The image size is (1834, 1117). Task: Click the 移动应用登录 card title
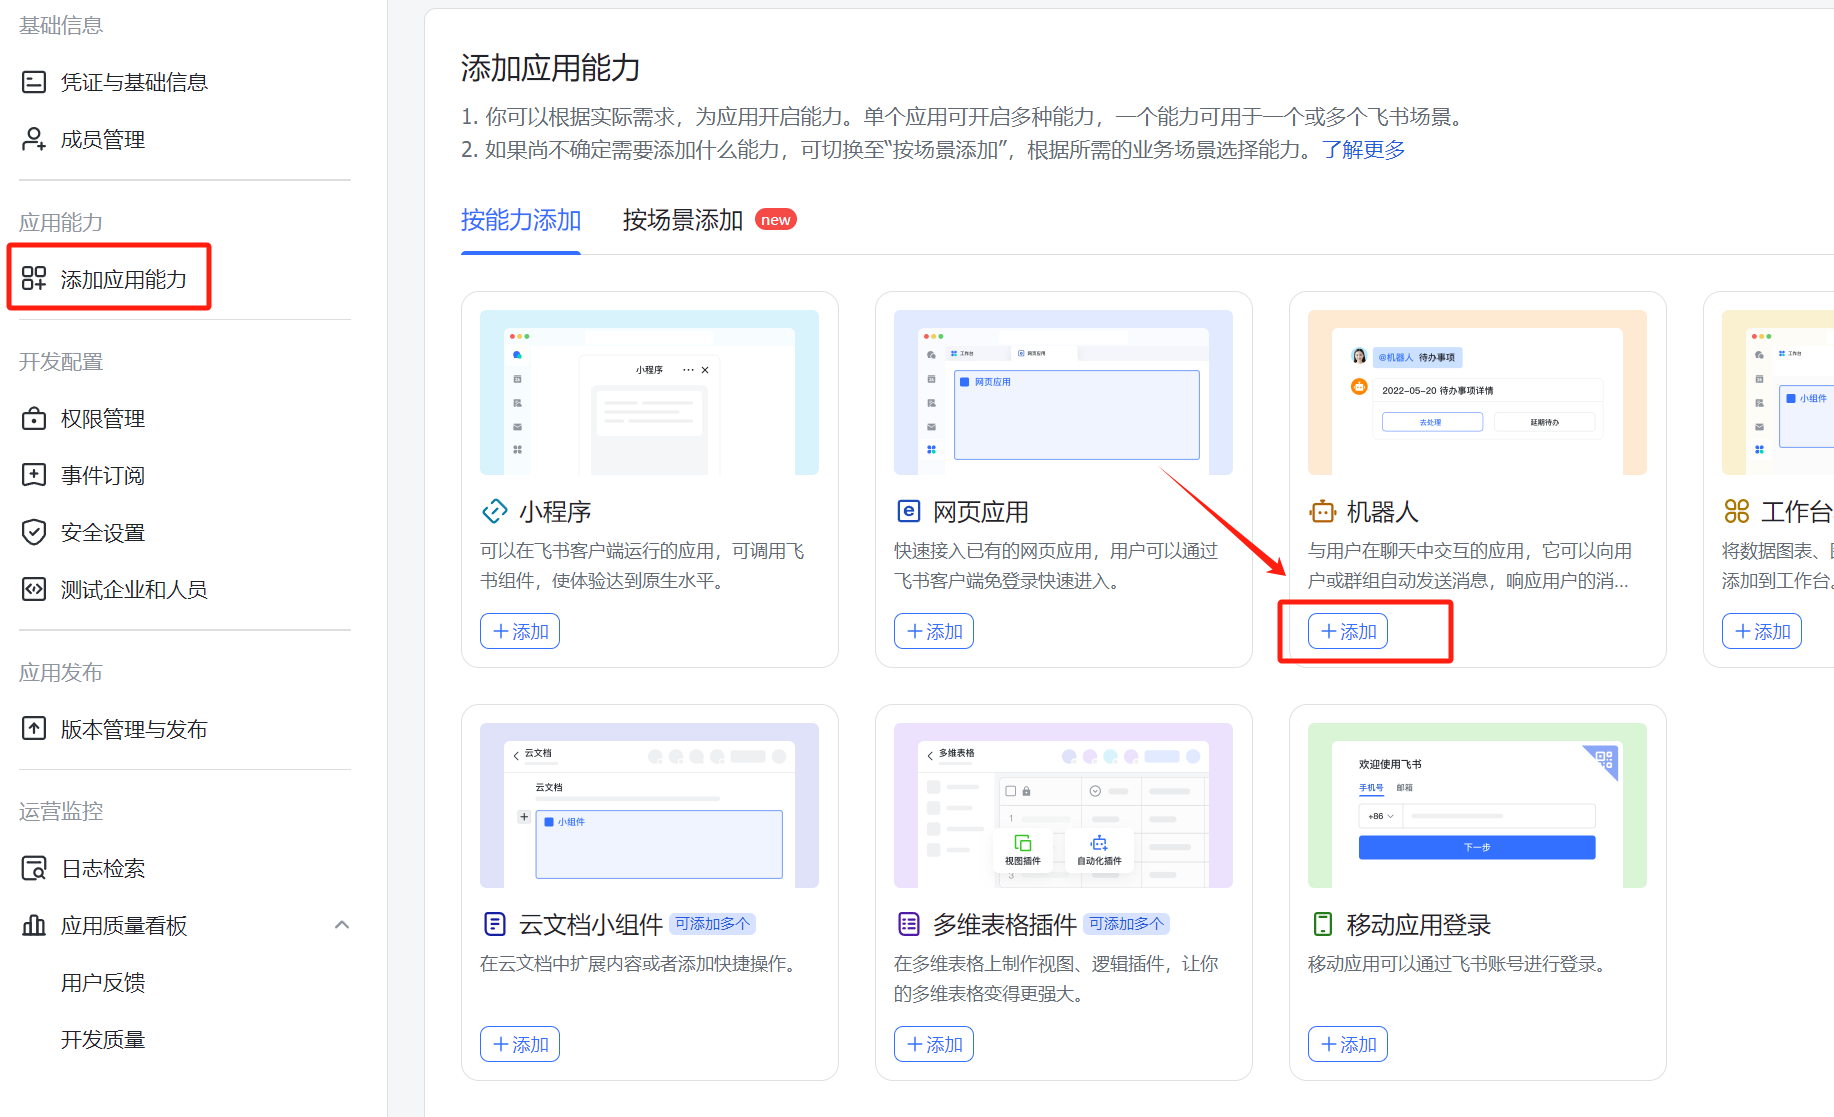(1419, 925)
